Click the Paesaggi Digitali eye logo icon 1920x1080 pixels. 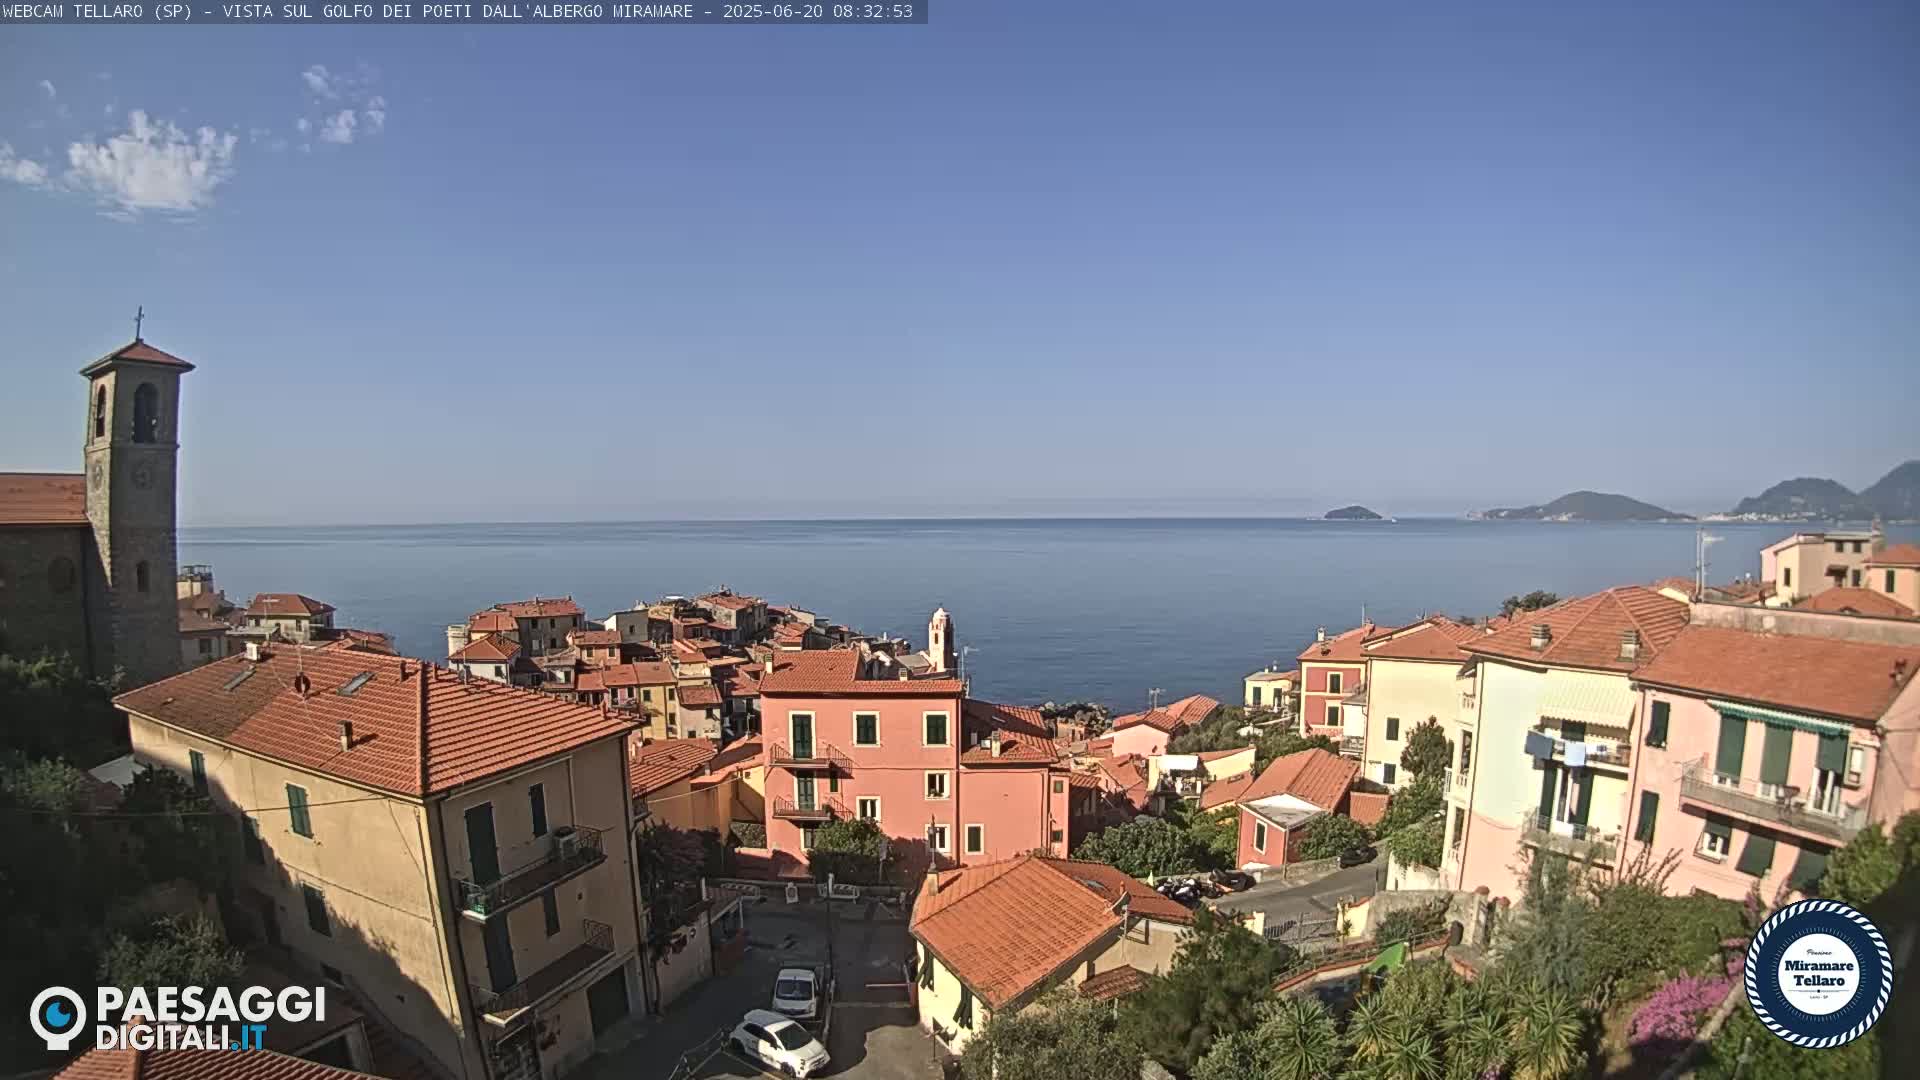tap(58, 1017)
